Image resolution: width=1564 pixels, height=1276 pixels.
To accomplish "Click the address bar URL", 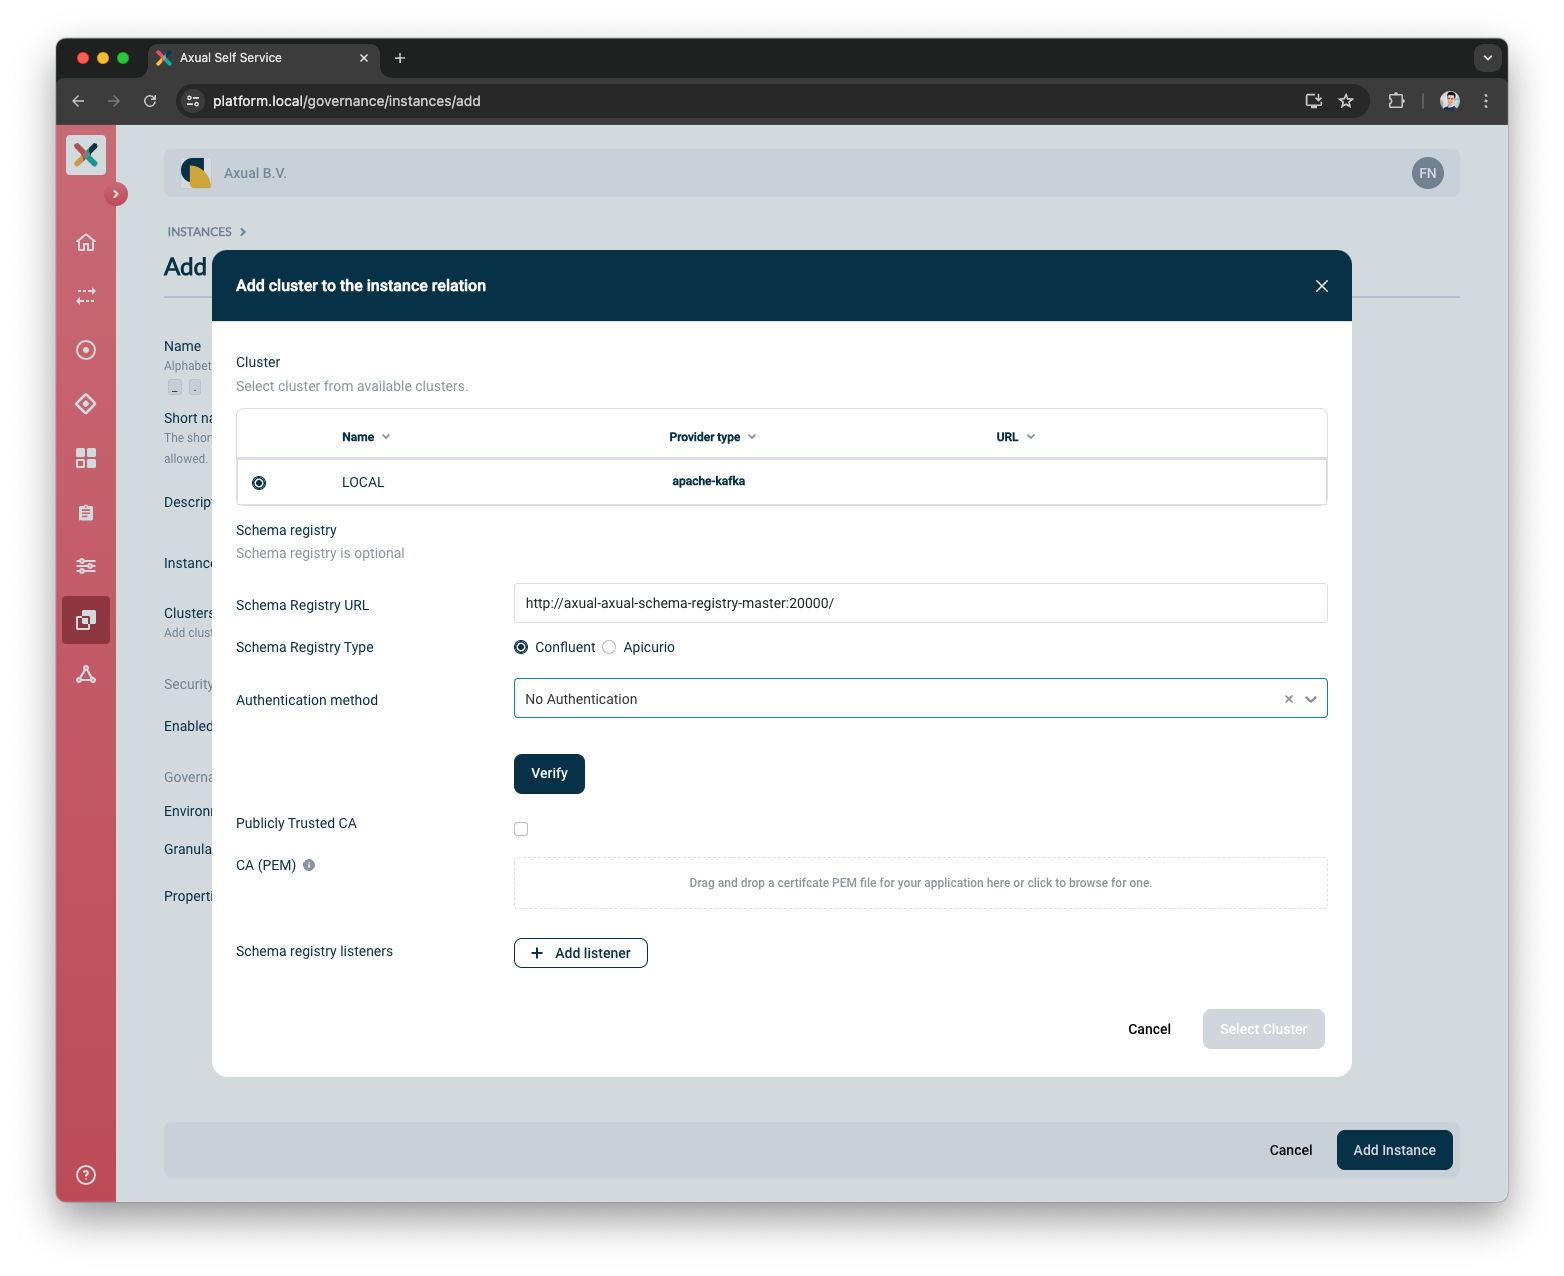I will coord(347,101).
